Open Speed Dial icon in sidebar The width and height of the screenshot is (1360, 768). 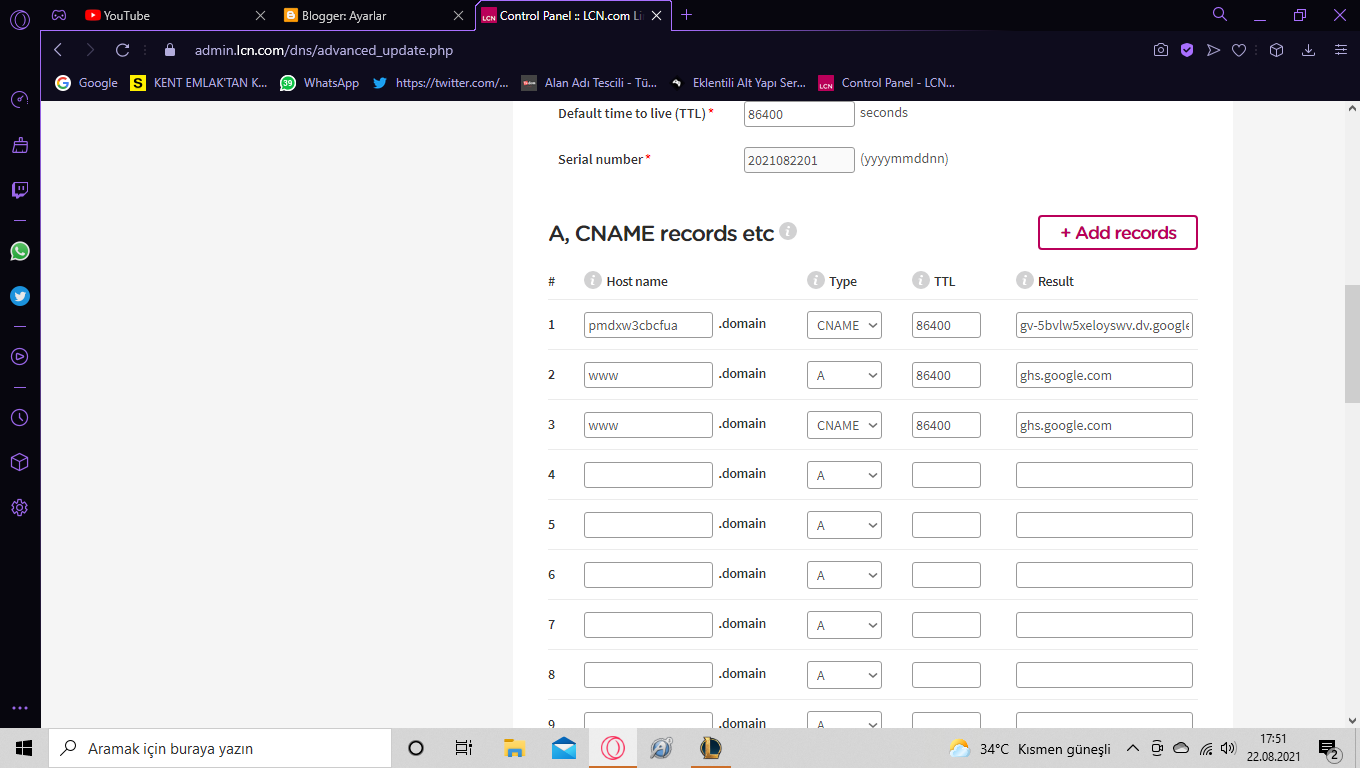click(20, 100)
